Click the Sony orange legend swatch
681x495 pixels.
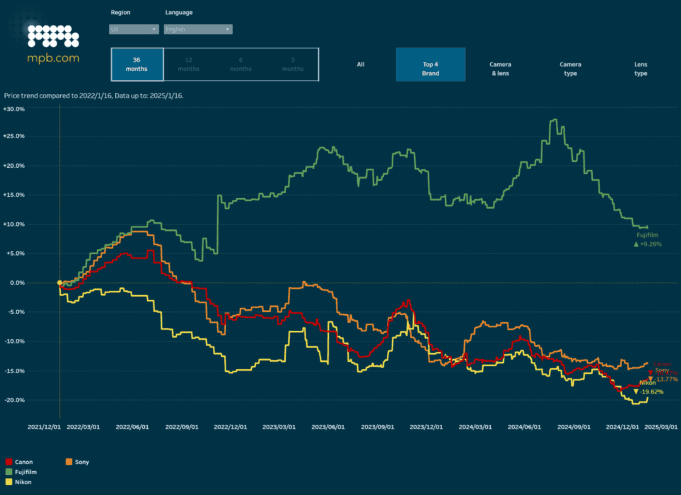(x=69, y=462)
